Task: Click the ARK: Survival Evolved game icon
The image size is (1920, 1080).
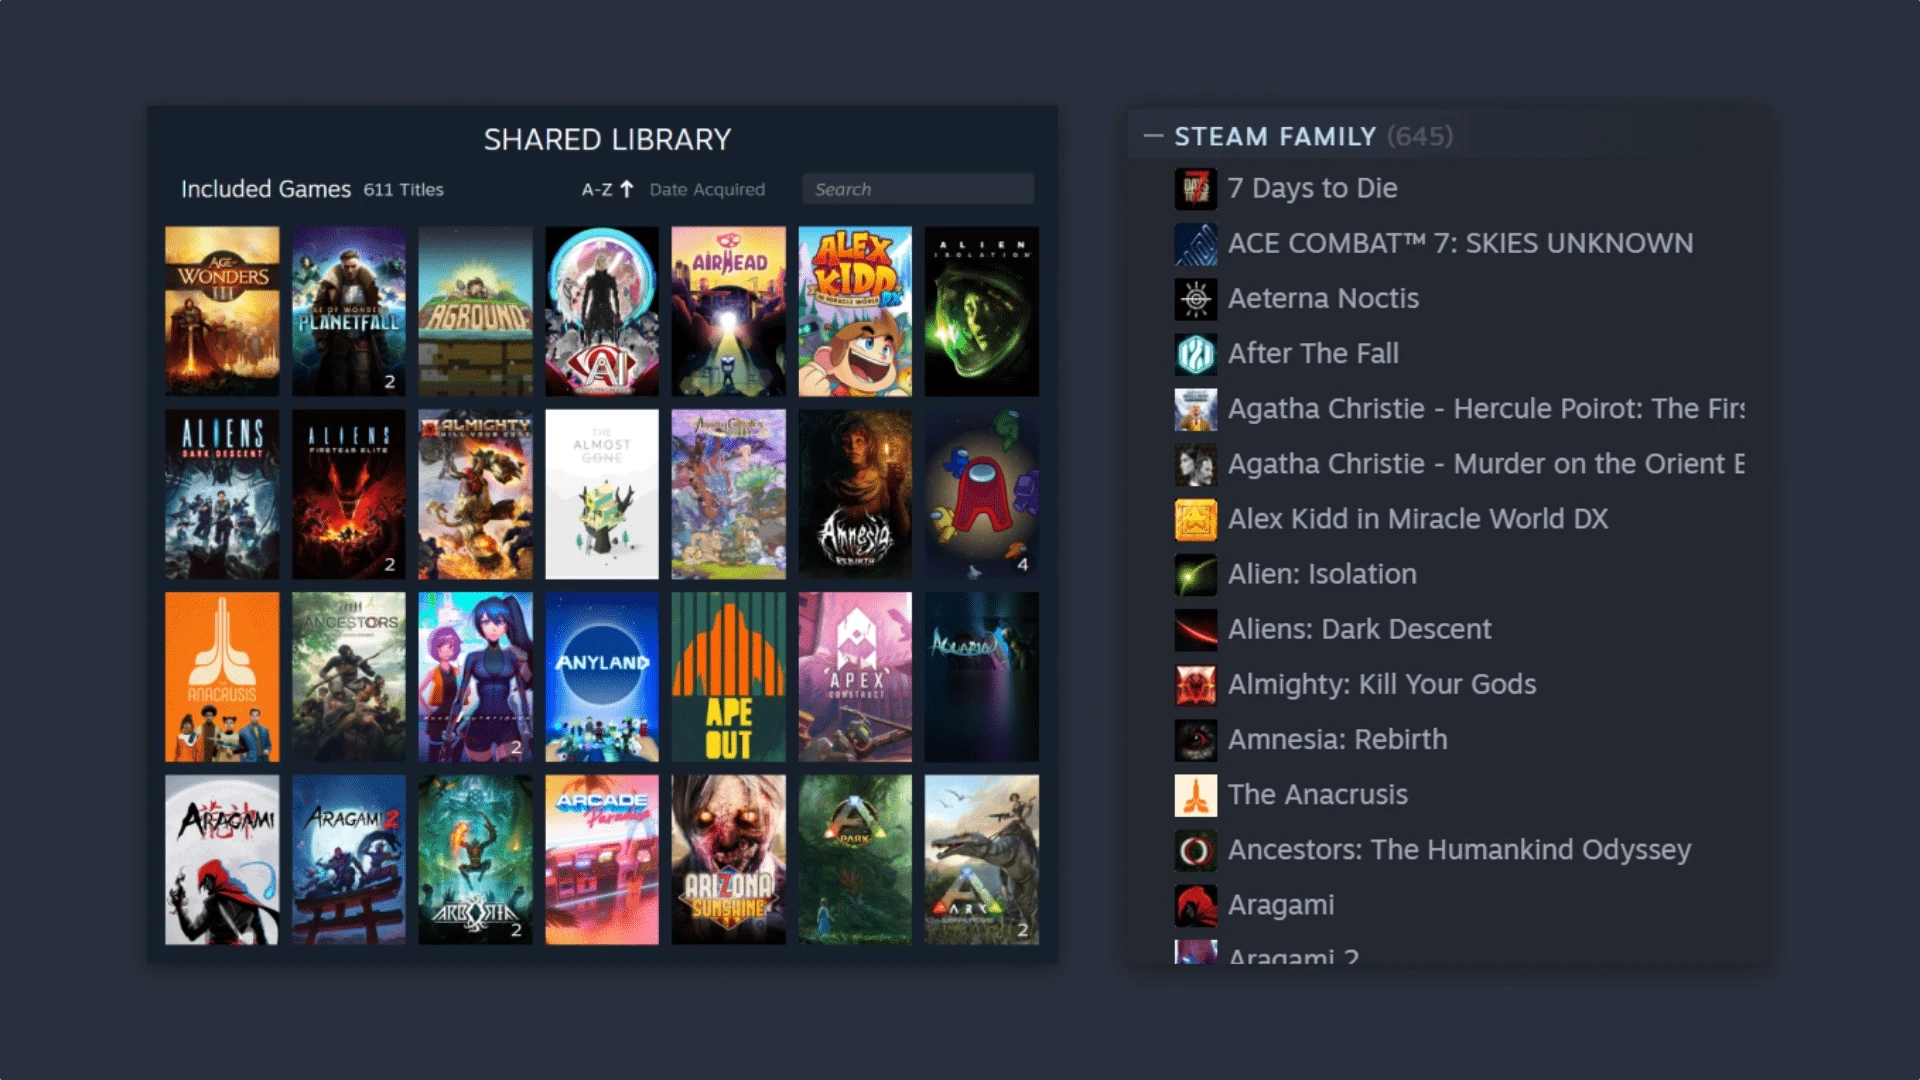Action: 981,858
